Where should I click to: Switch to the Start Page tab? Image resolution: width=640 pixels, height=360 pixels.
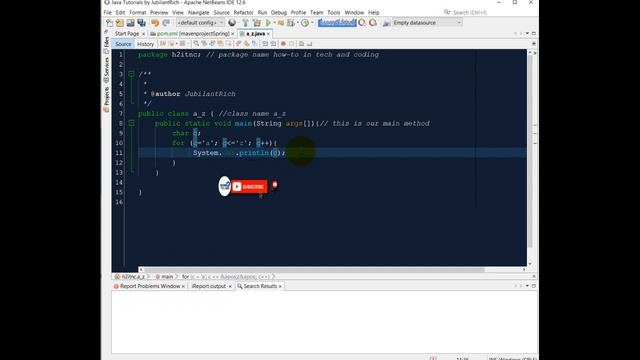tap(127, 33)
